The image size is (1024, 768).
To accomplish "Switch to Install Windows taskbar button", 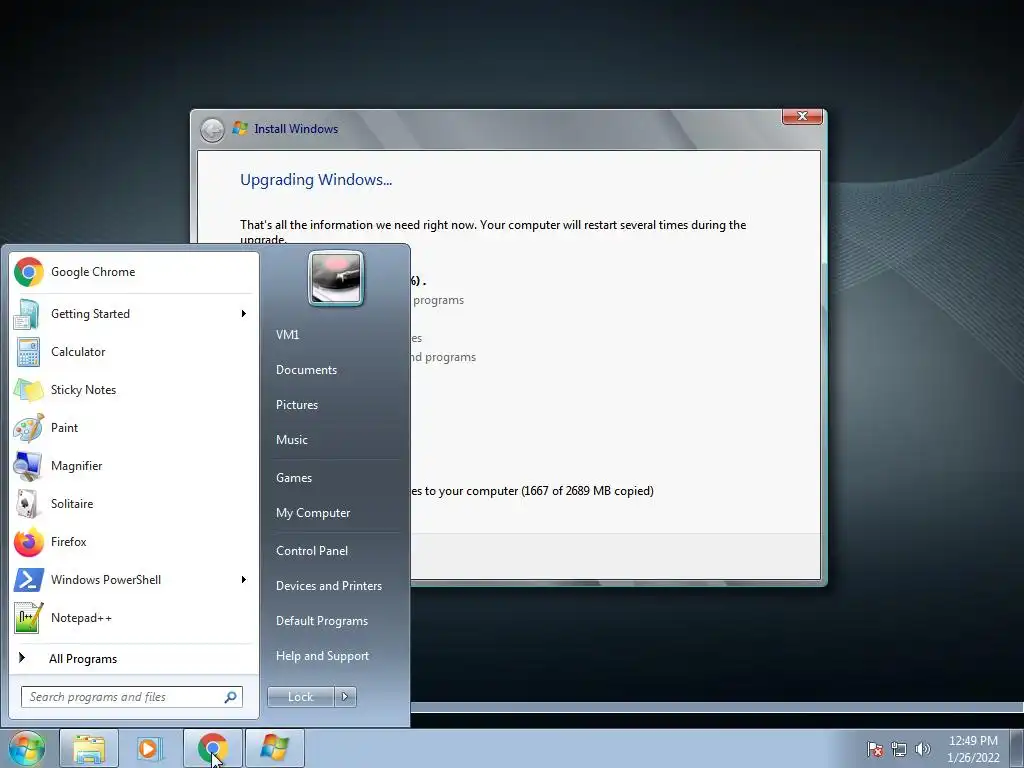I will point(274,748).
